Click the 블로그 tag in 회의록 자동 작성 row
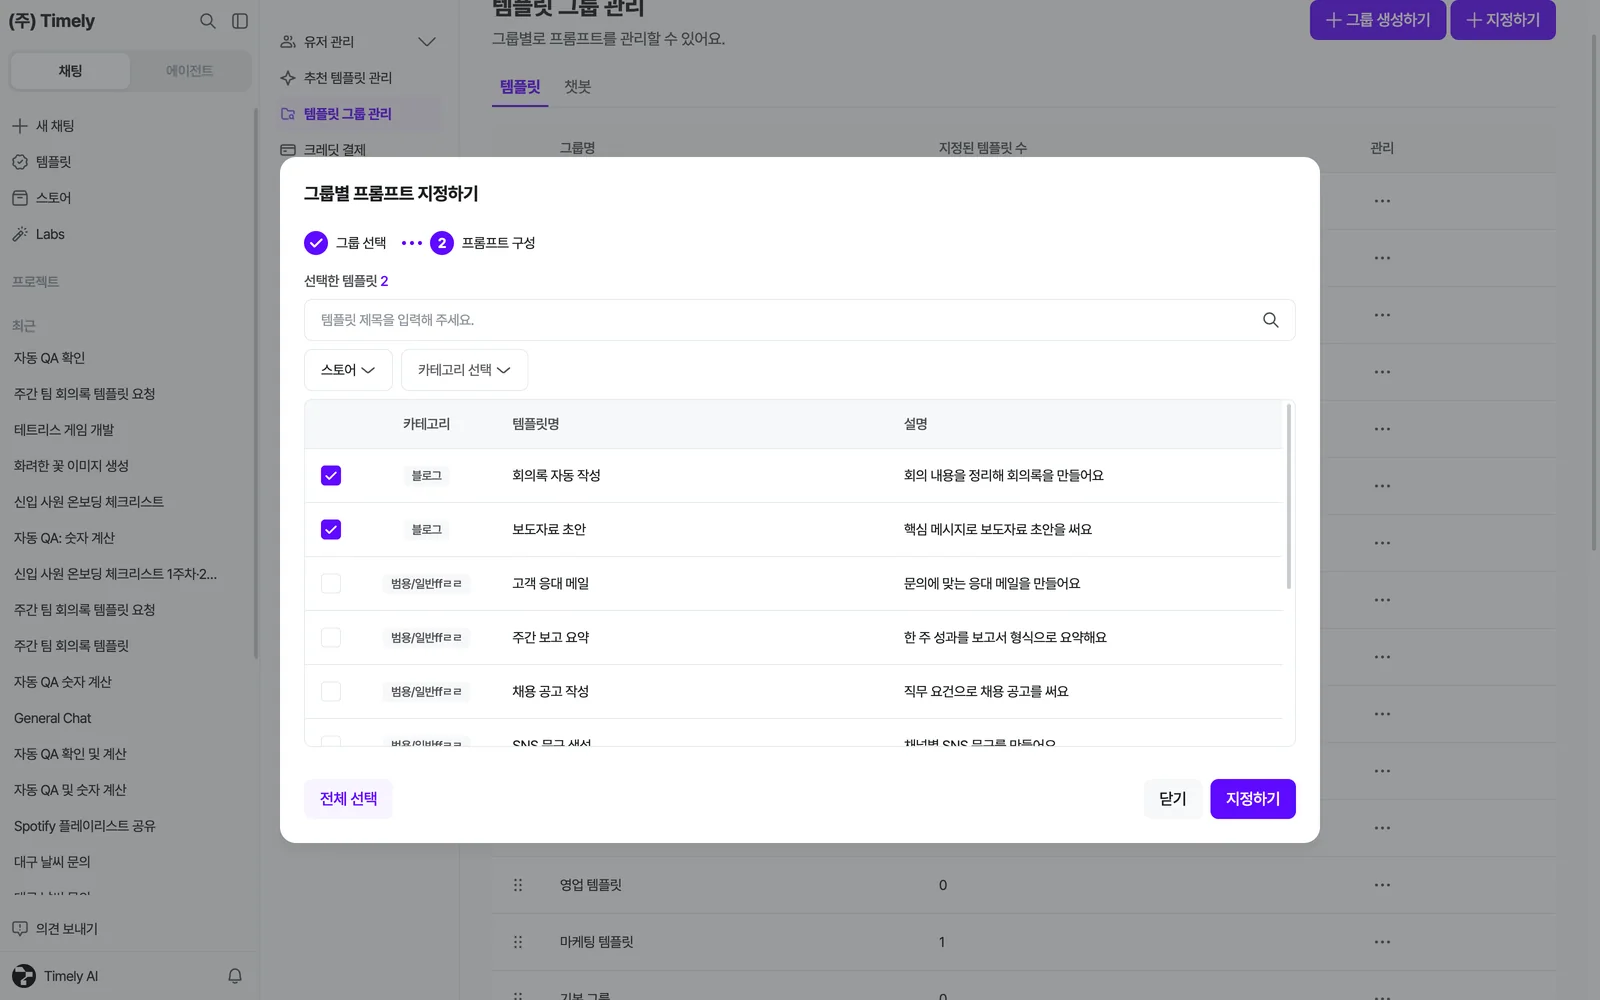Image resolution: width=1600 pixels, height=1000 pixels. [x=427, y=476]
